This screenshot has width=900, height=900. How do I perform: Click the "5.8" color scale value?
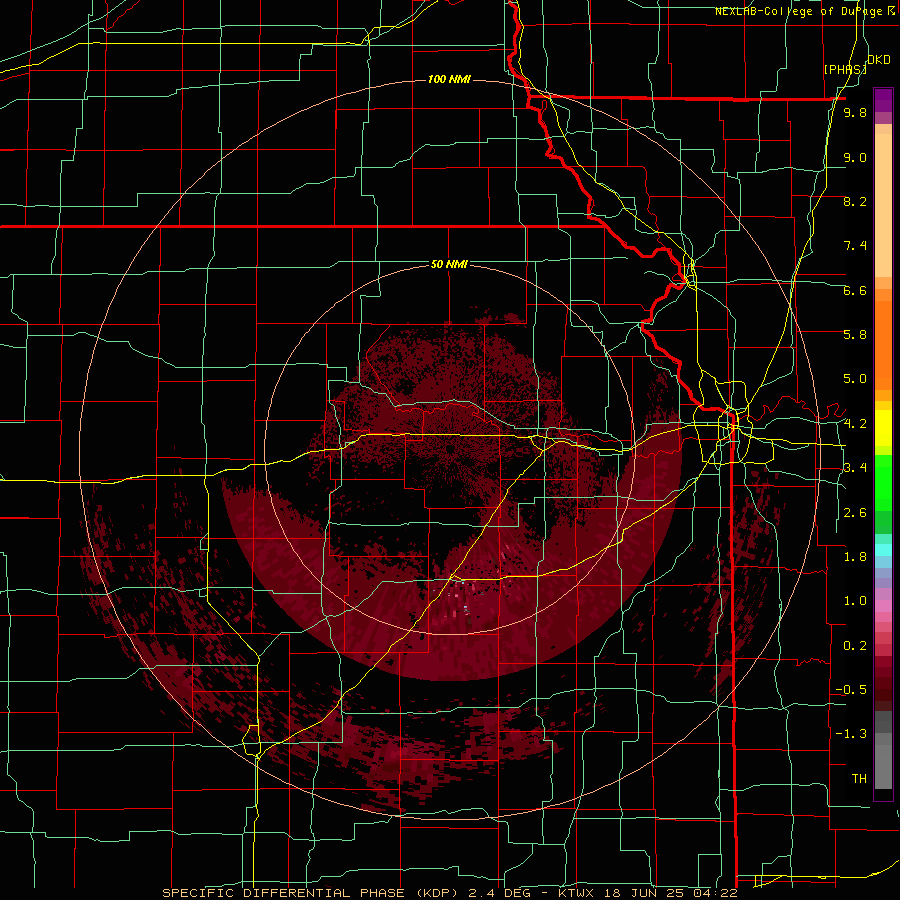(x=855, y=335)
